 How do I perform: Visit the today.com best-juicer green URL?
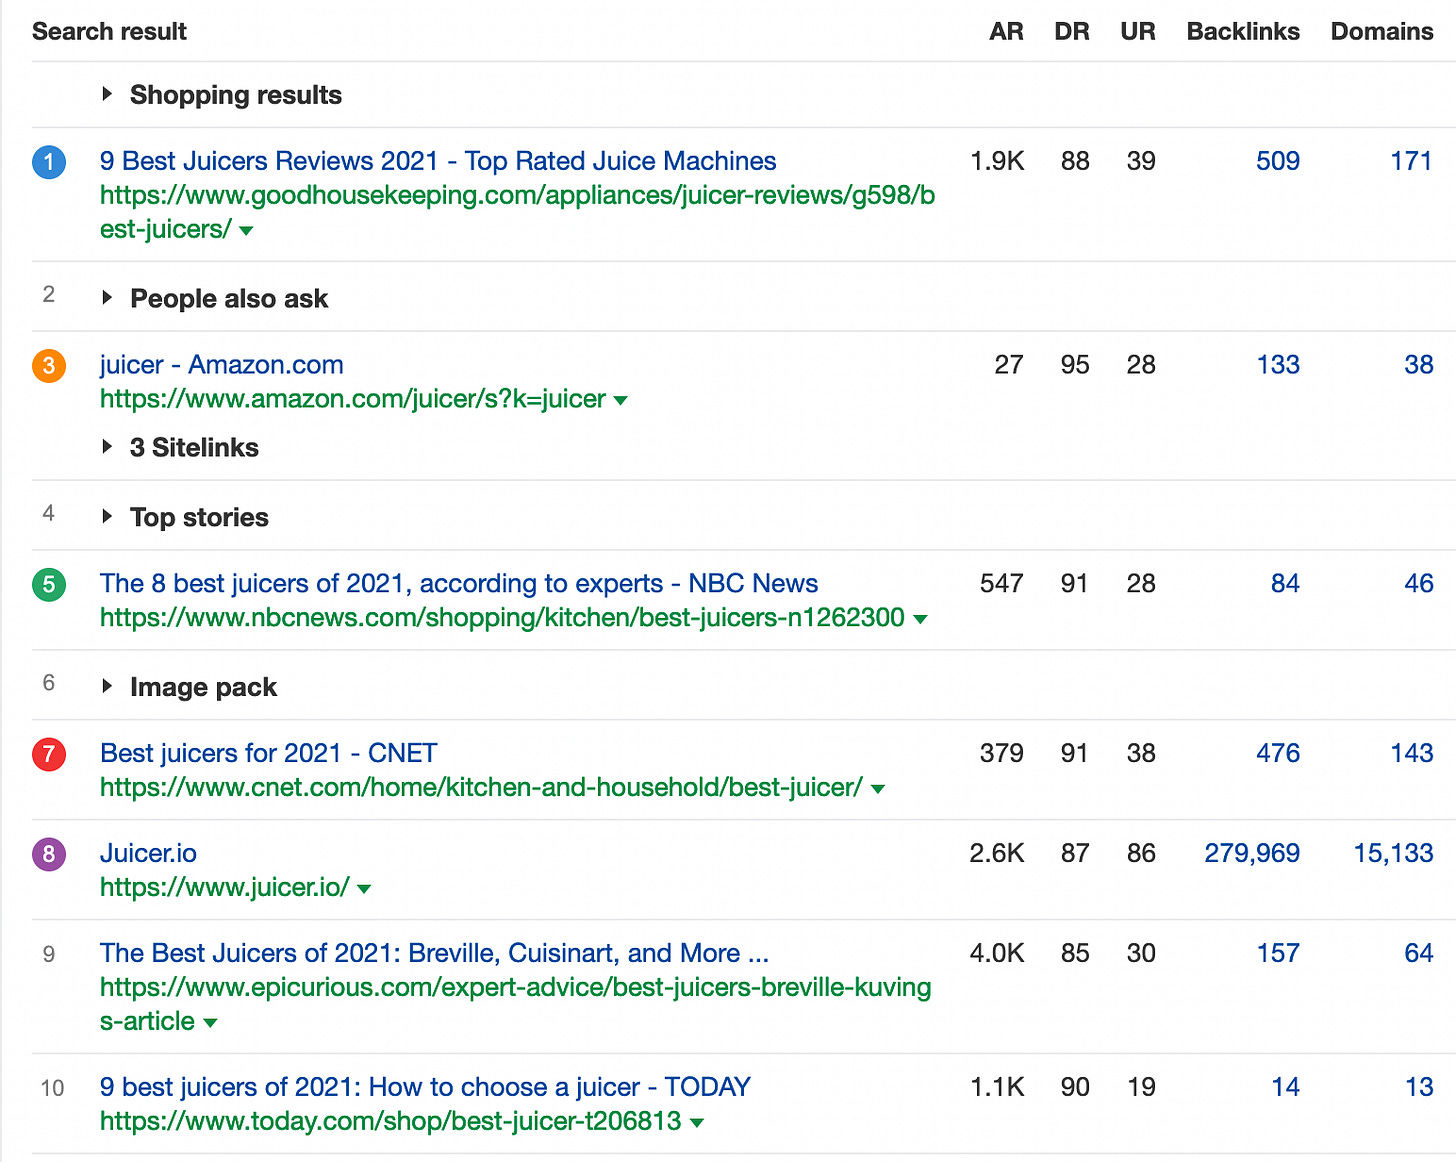[x=391, y=1121]
